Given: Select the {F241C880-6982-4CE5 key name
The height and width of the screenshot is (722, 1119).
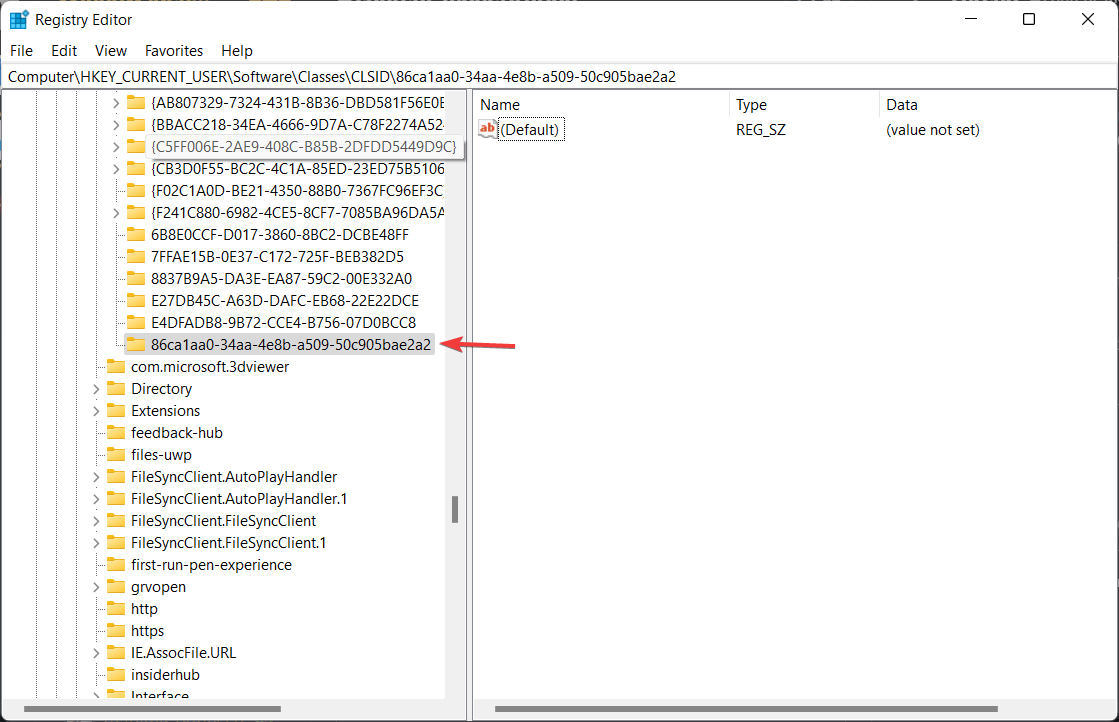Looking at the screenshot, I should (297, 213).
